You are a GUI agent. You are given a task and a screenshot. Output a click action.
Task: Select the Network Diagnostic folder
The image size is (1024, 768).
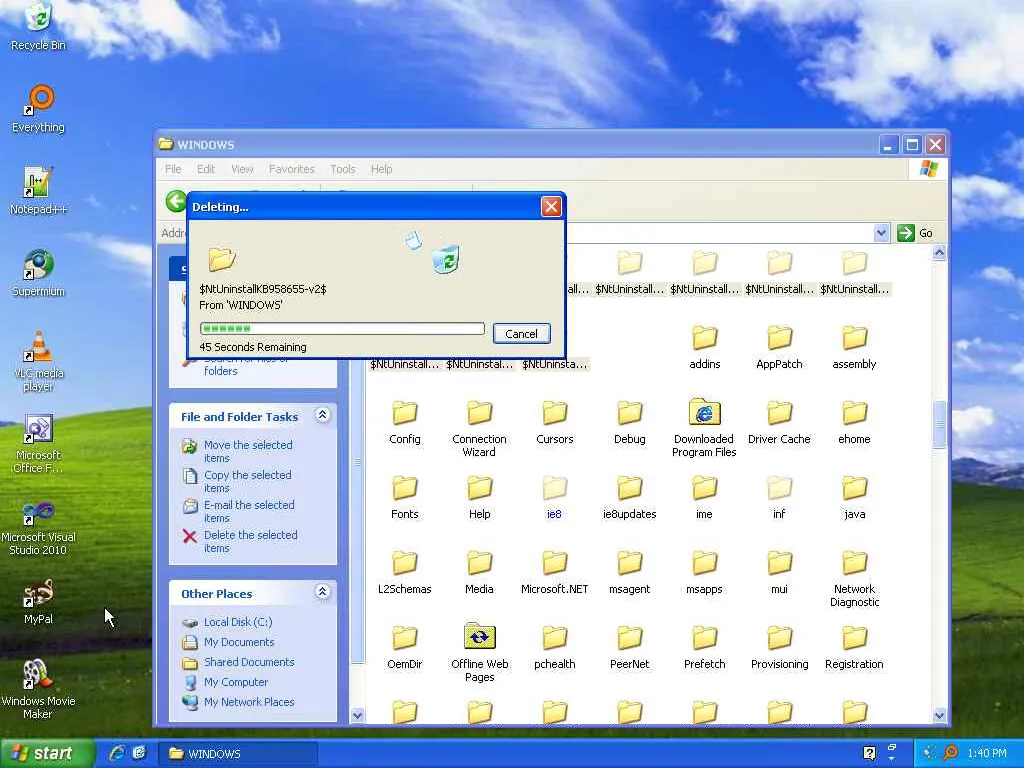[854, 579]
